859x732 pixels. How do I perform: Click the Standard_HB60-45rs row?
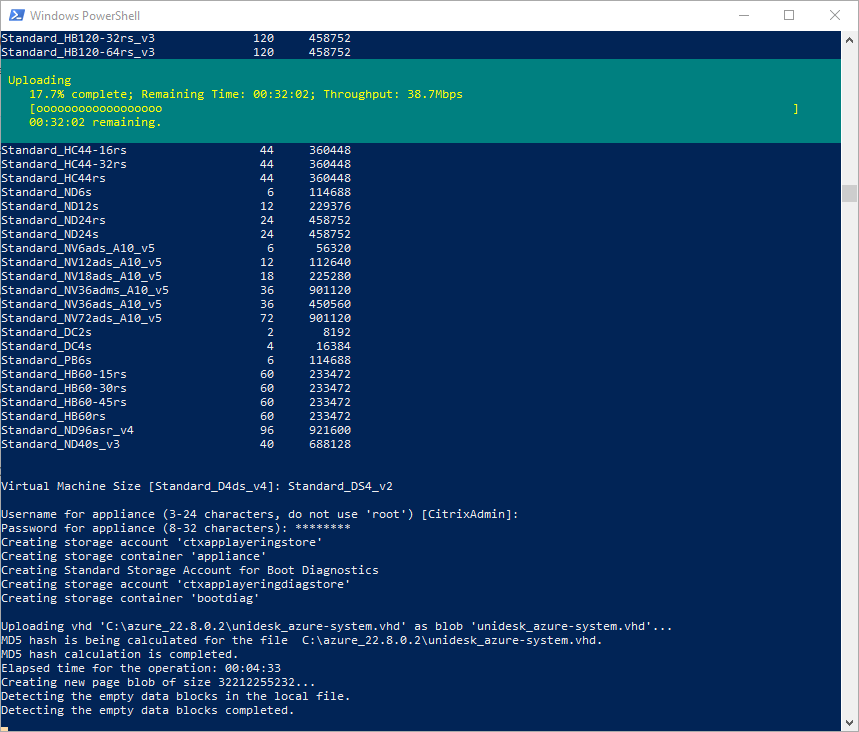pos(176,402)
